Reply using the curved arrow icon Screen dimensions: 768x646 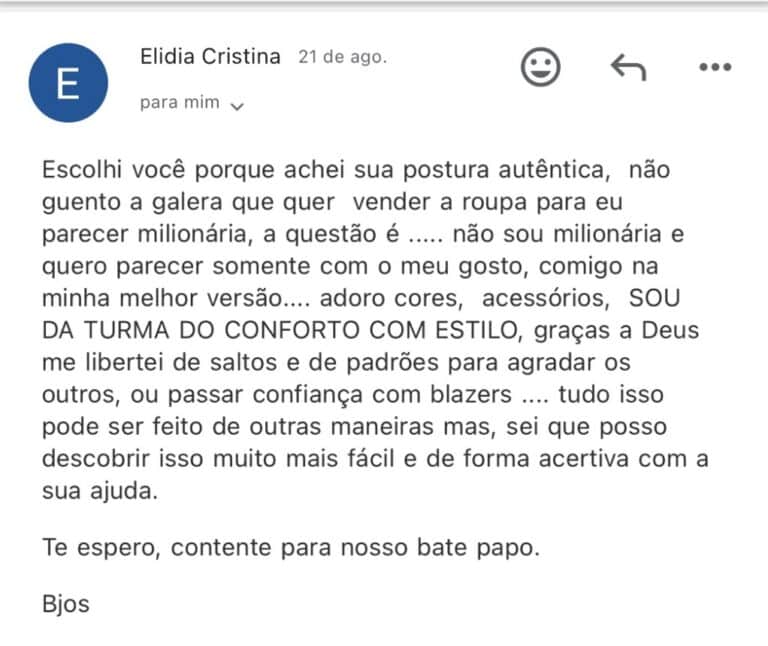coord(628,67)
